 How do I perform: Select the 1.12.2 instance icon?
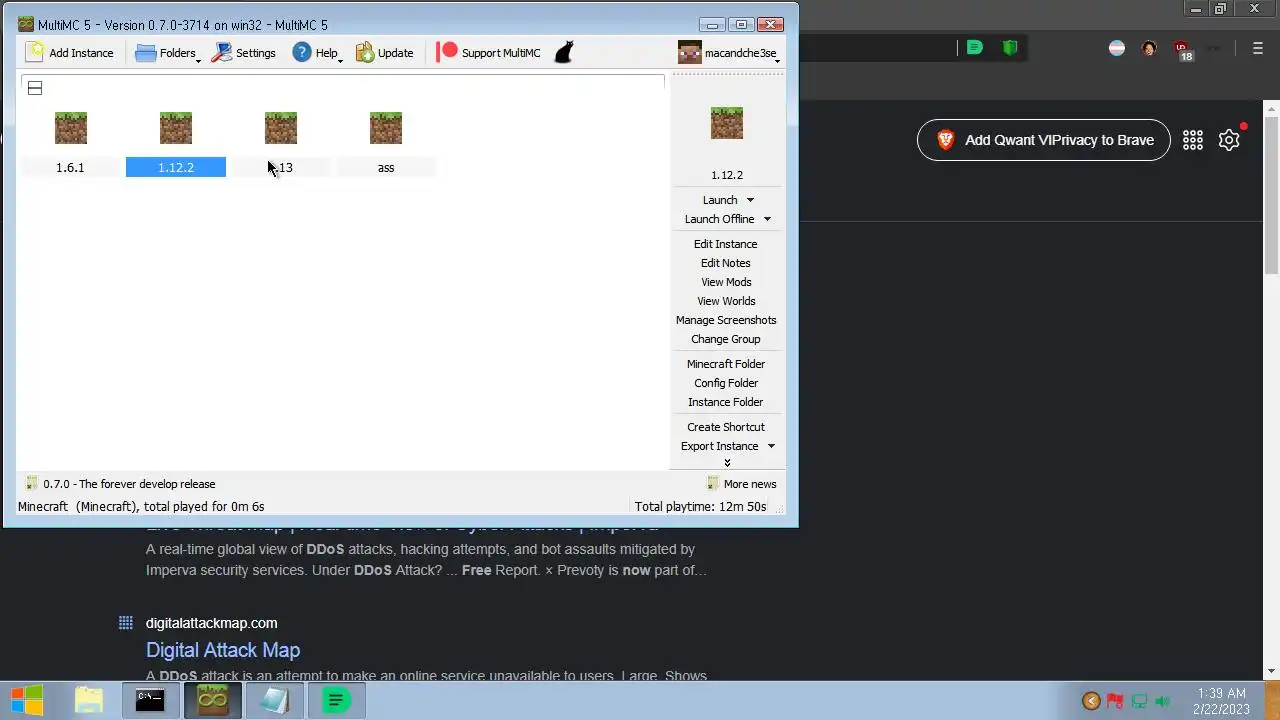(x=176, y=128)
